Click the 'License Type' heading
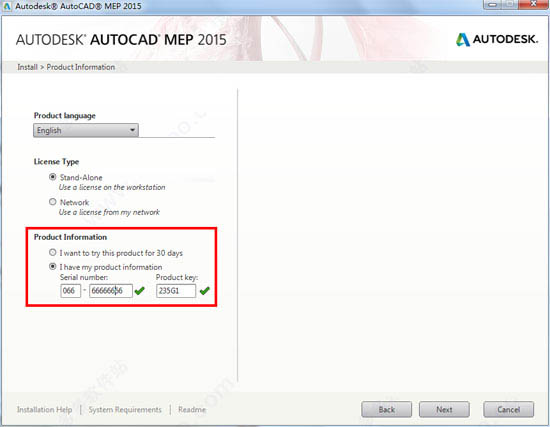Image resolution: width=550 pixels, height=427 pixels. (56, 162)
